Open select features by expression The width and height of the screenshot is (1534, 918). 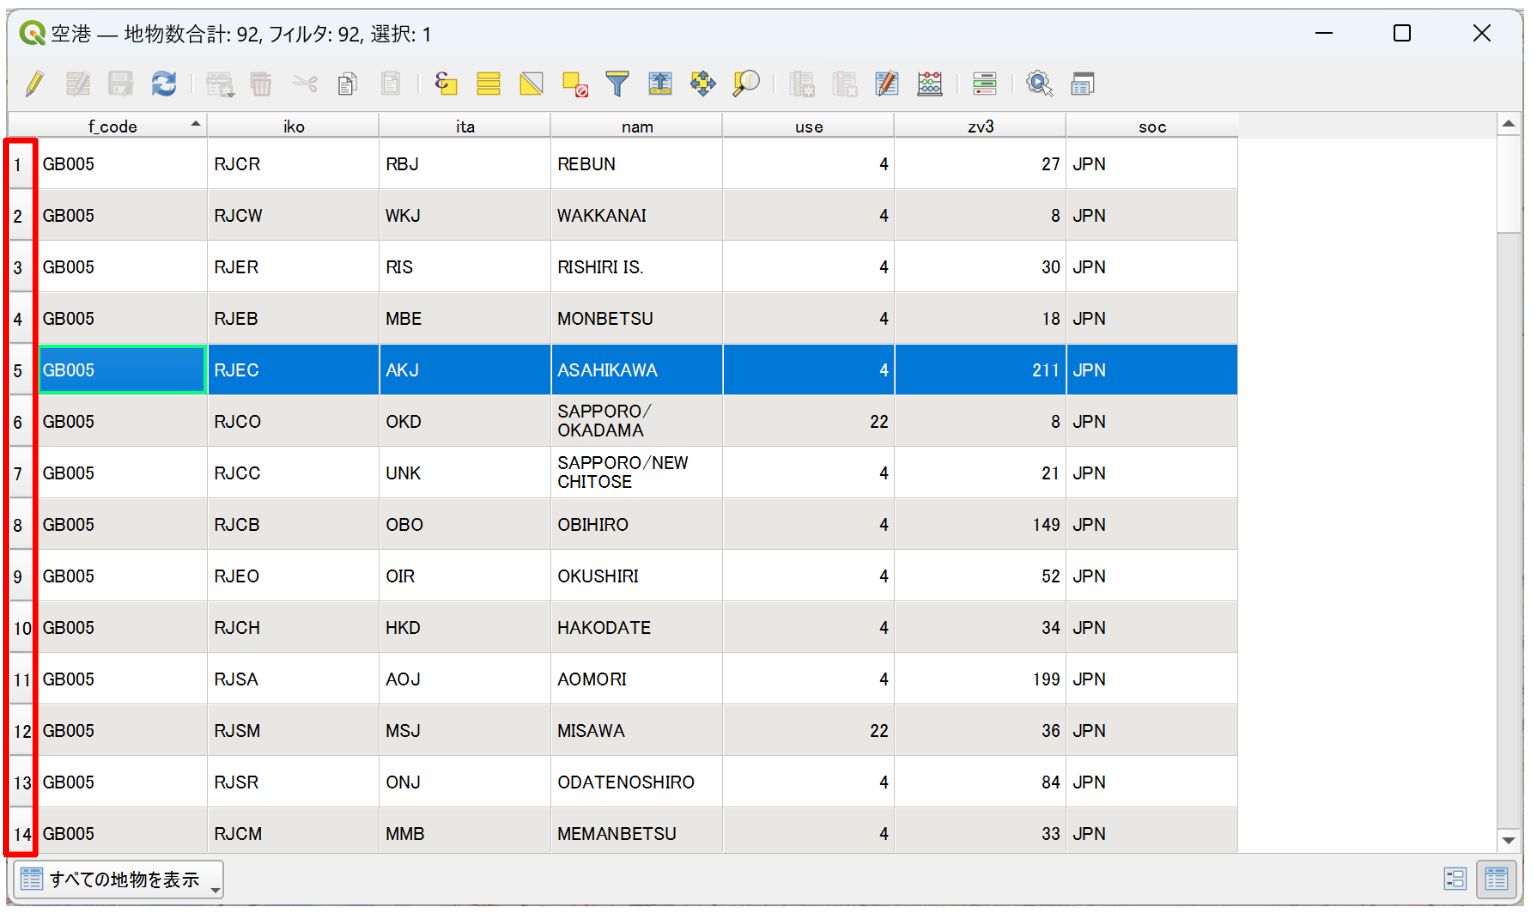(x=446, y=84)
